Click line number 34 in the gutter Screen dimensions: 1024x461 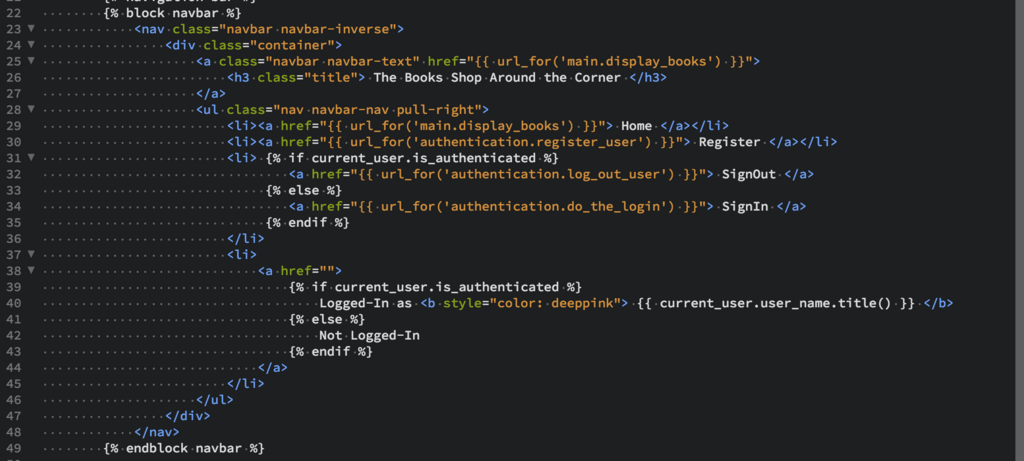[13, 206]
